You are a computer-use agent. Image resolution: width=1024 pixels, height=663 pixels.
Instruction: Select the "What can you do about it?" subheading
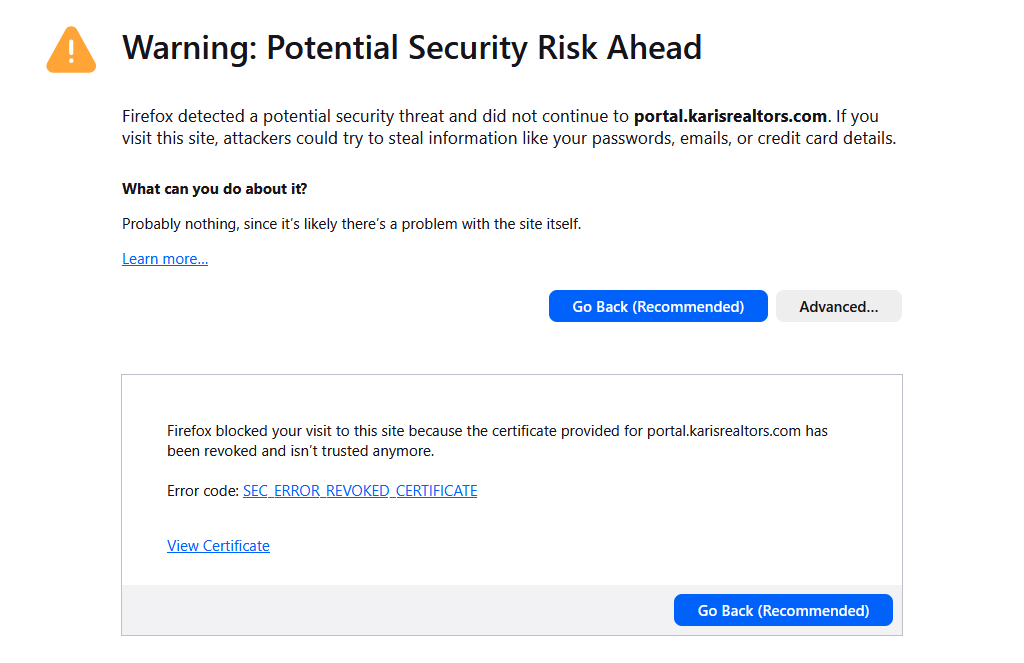click(214, 189)
